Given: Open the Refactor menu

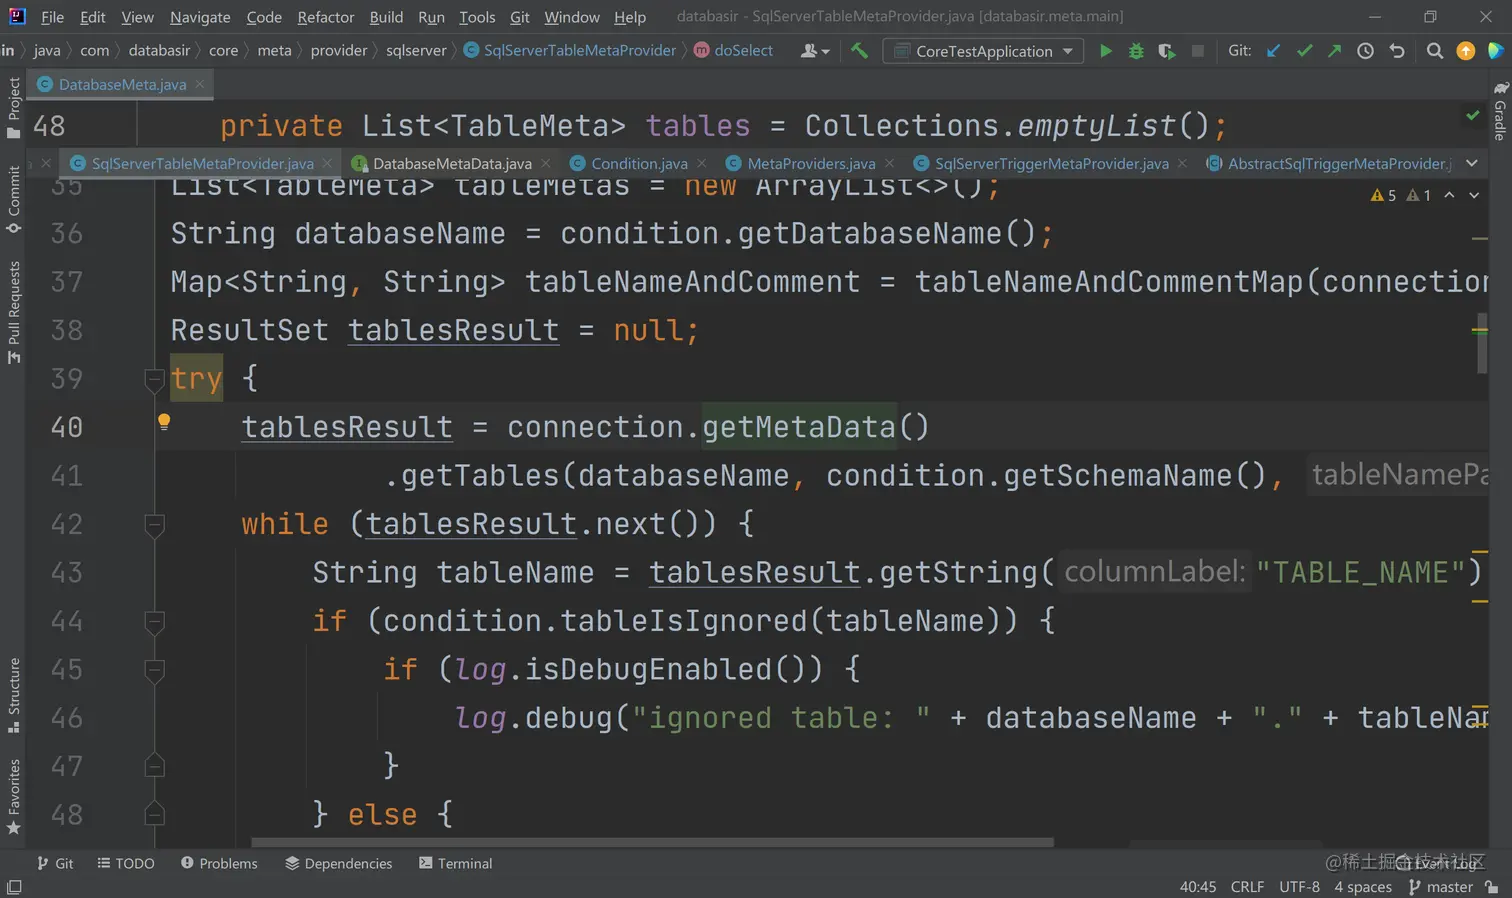Looking at the screenshot, I should 326,17.
